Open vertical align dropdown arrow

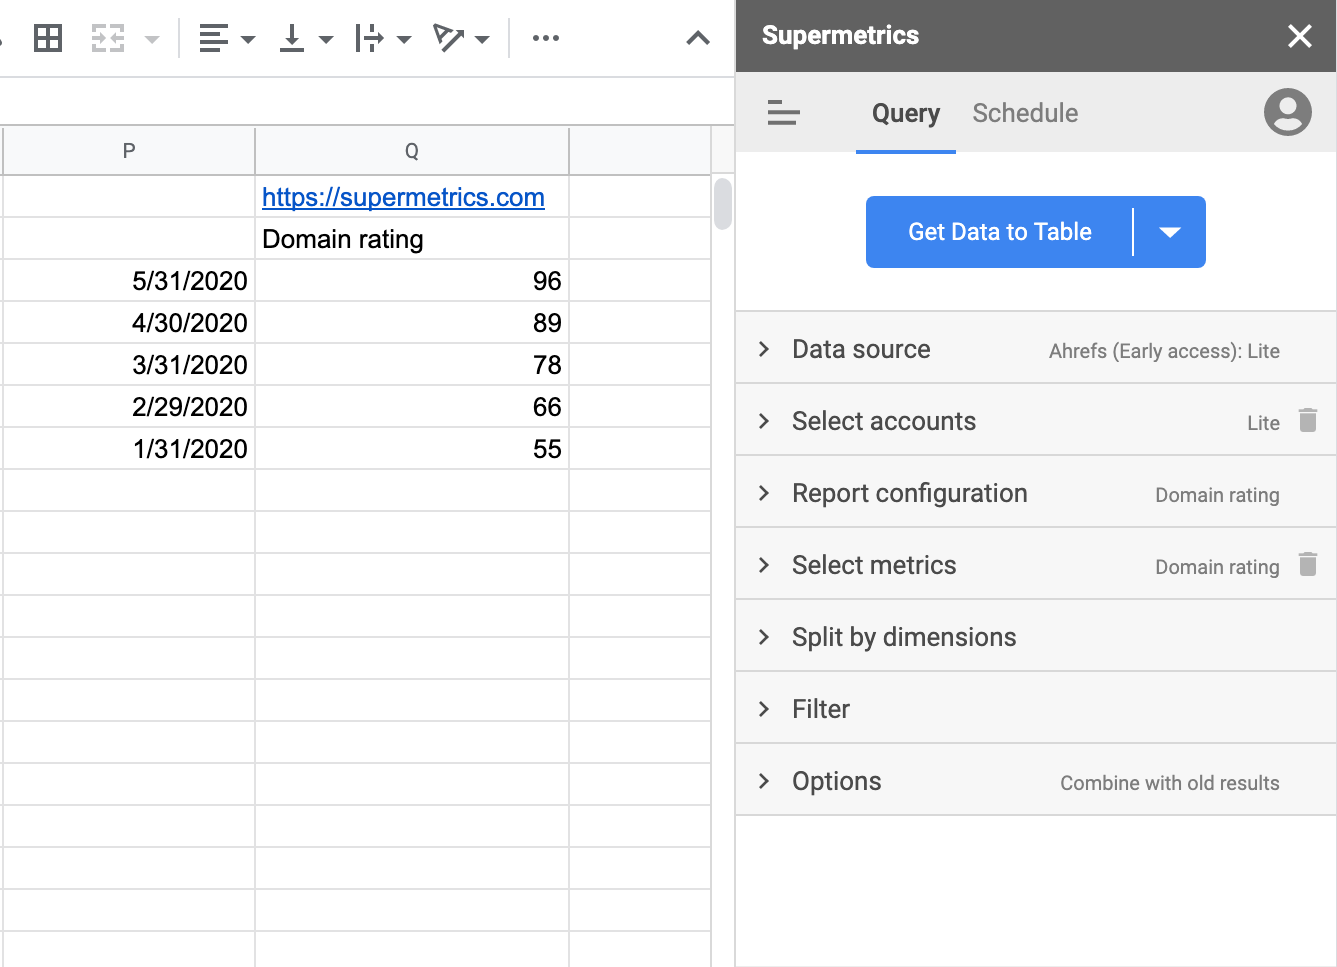click(326, 40)
